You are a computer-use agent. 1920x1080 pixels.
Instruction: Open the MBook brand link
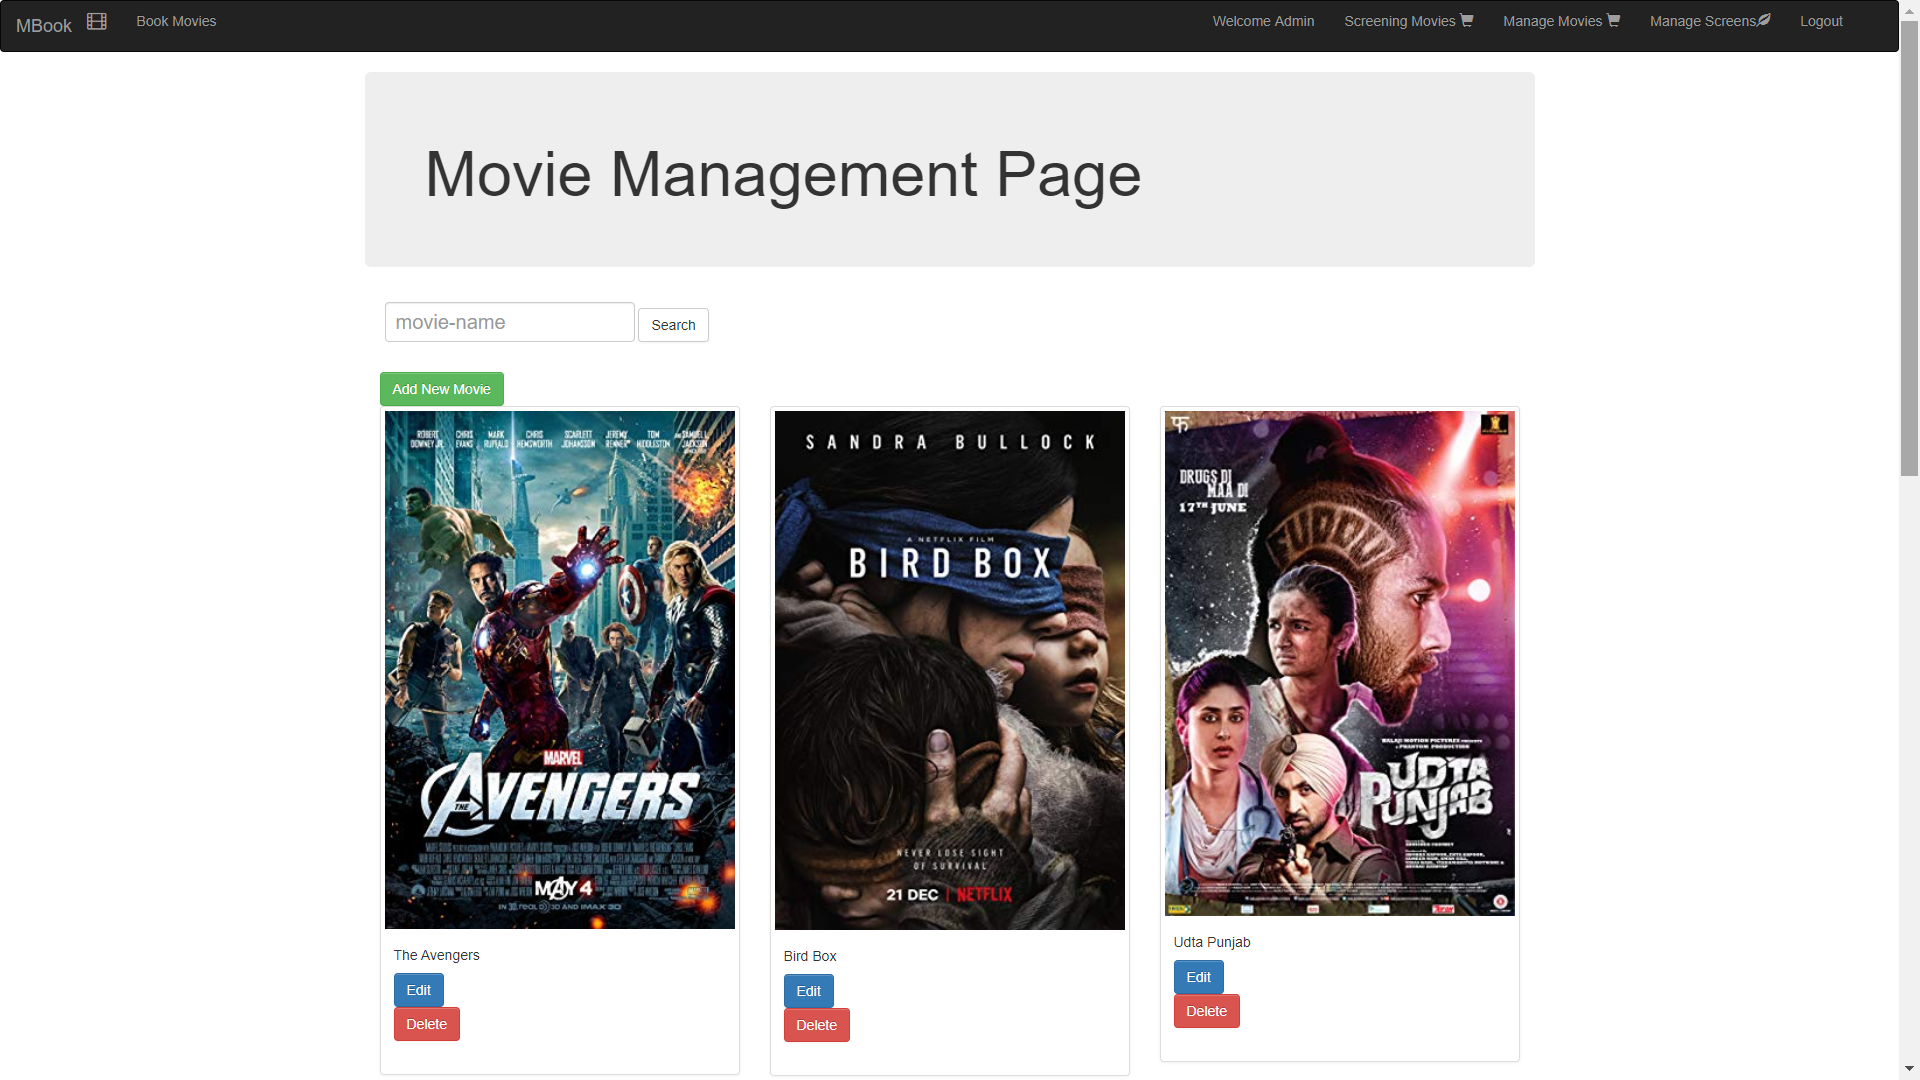coord(44,26)
